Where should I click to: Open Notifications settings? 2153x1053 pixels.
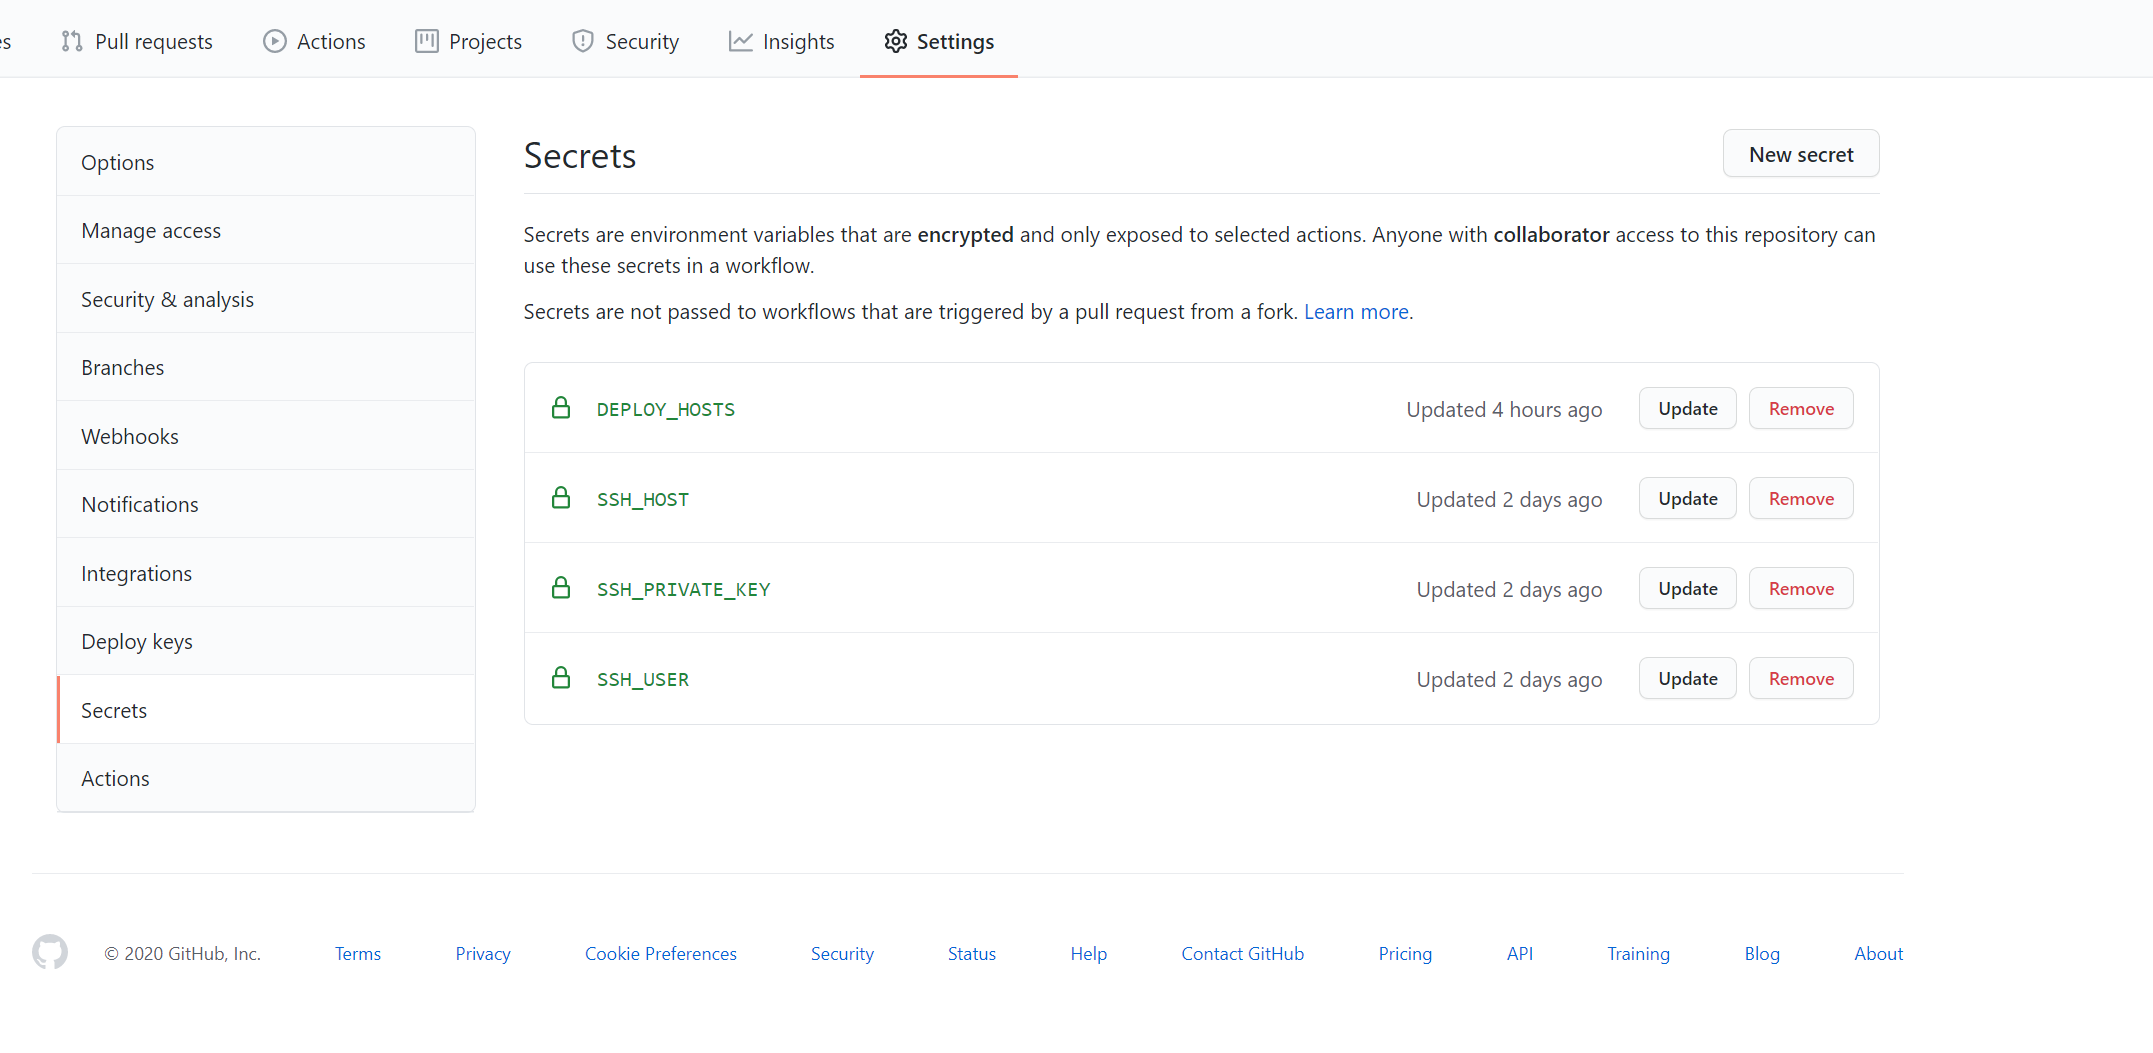(266, 504)
